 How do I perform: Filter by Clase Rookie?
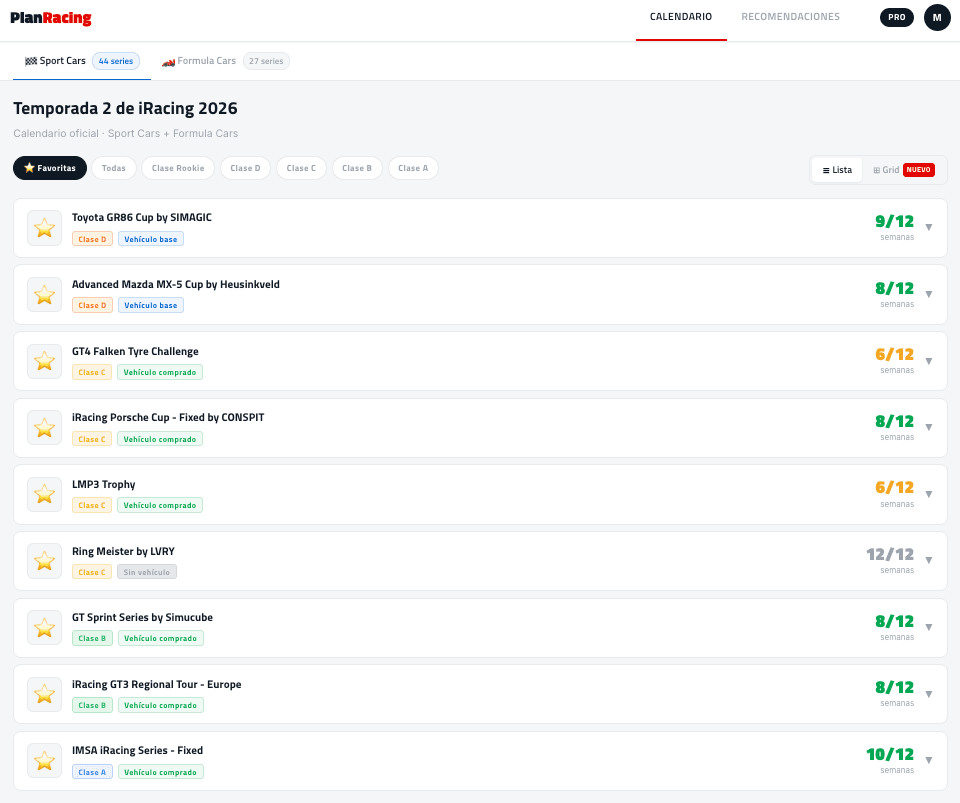click(178, 168)
